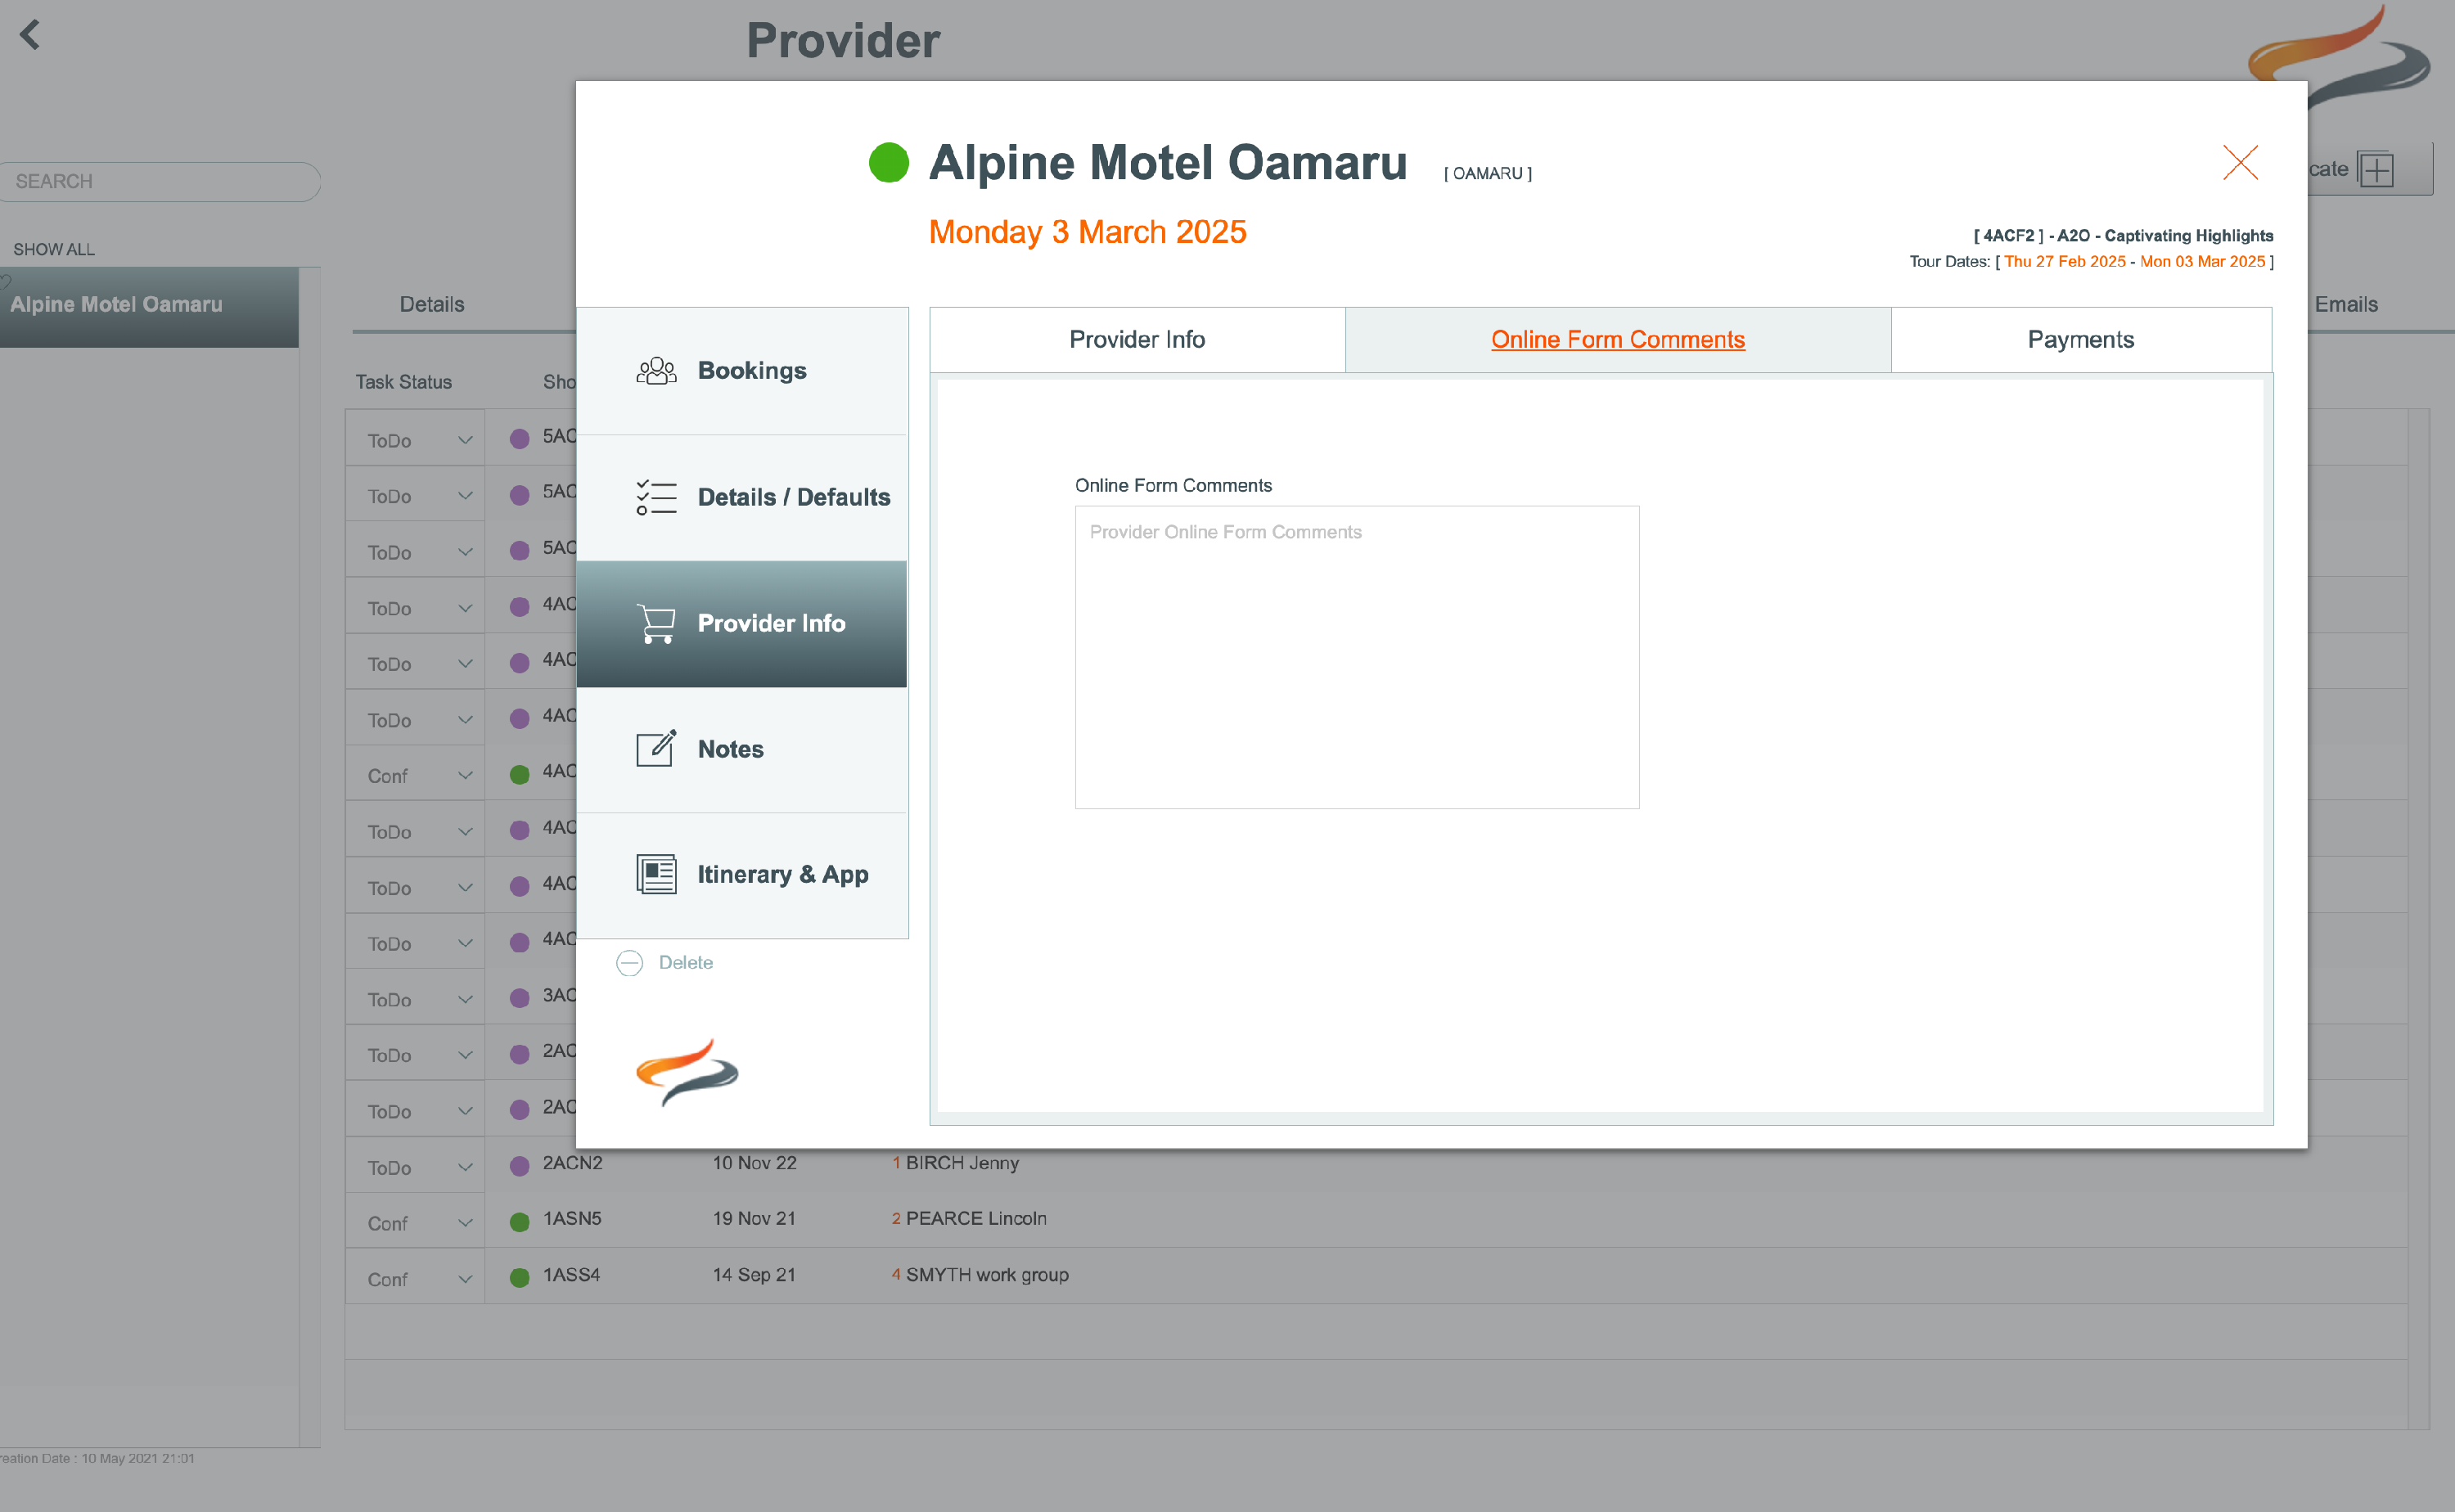Screen dimensions: 2455x1512
Task: Click the 2ACN2 tour code
Action: click(x=572, y=1163)
